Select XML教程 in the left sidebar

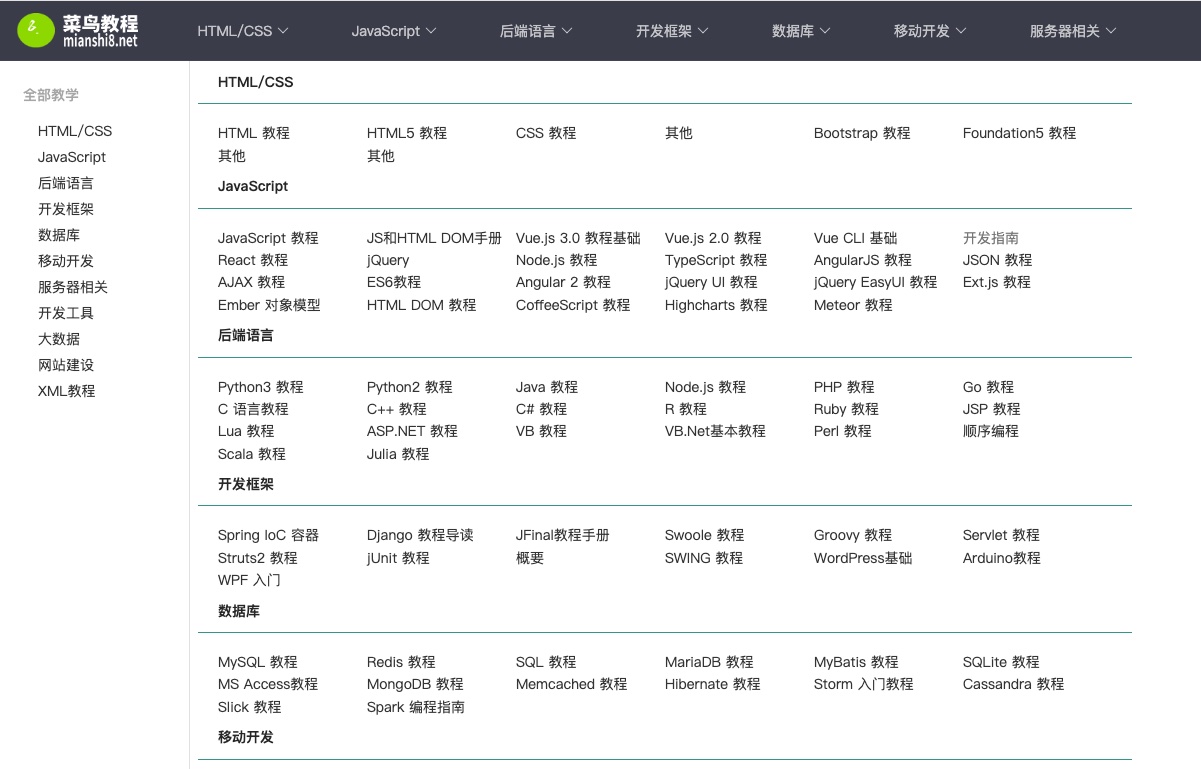point(67,391)
